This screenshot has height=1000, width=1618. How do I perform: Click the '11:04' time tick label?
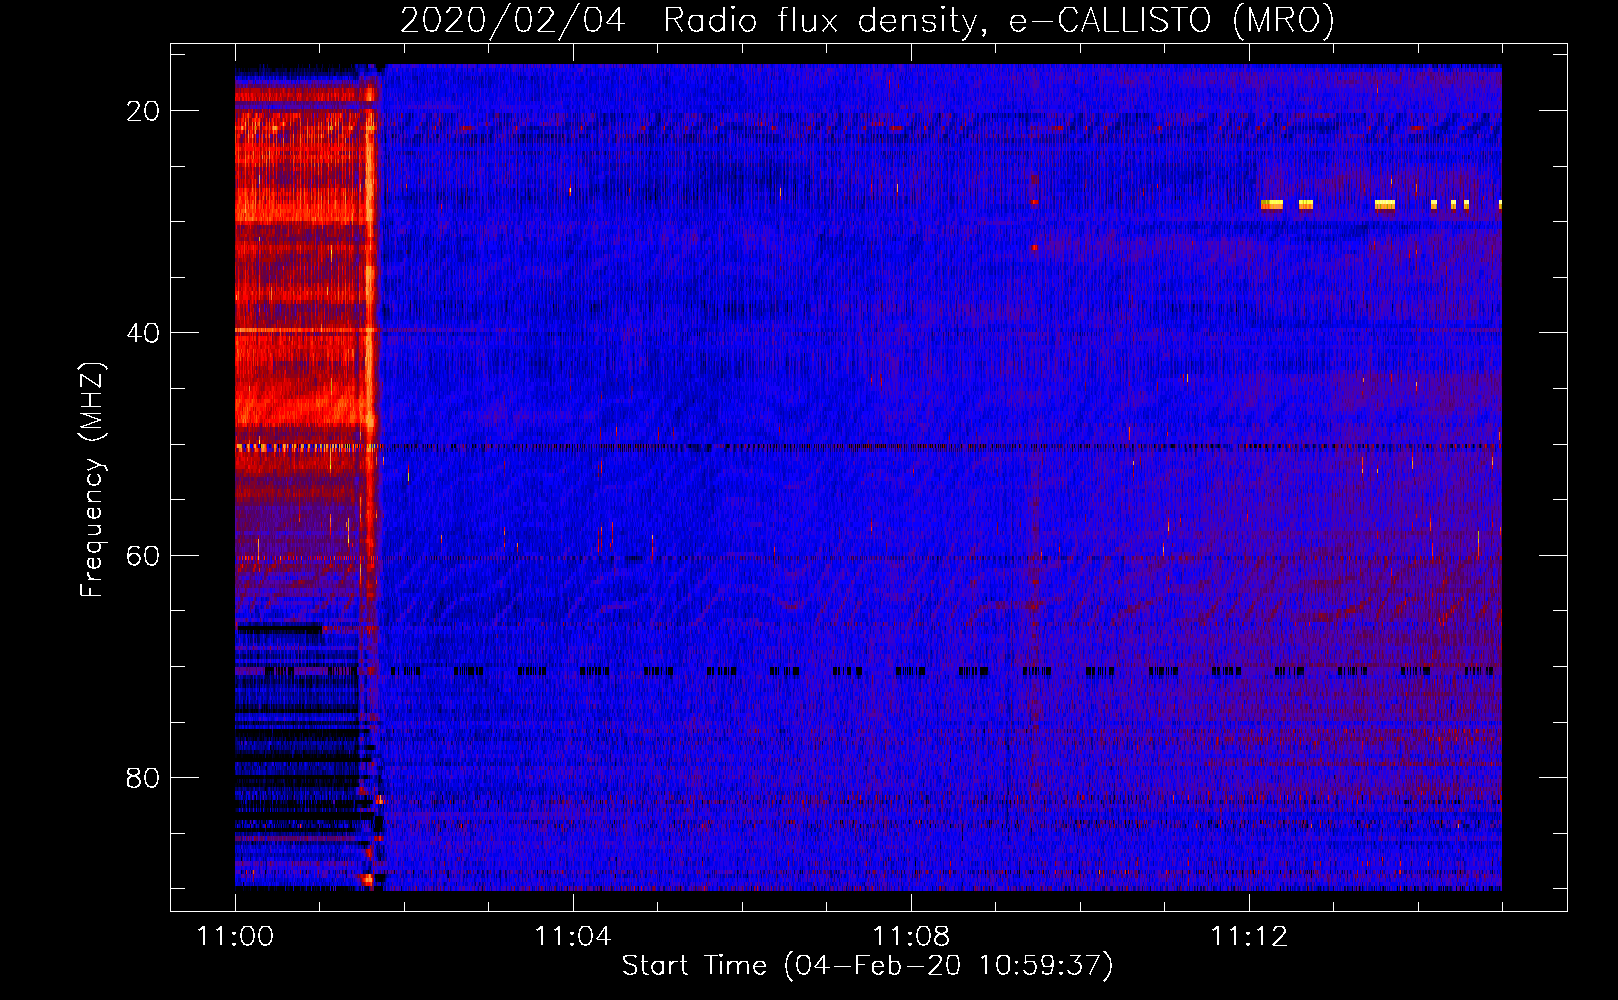(572, 937)
